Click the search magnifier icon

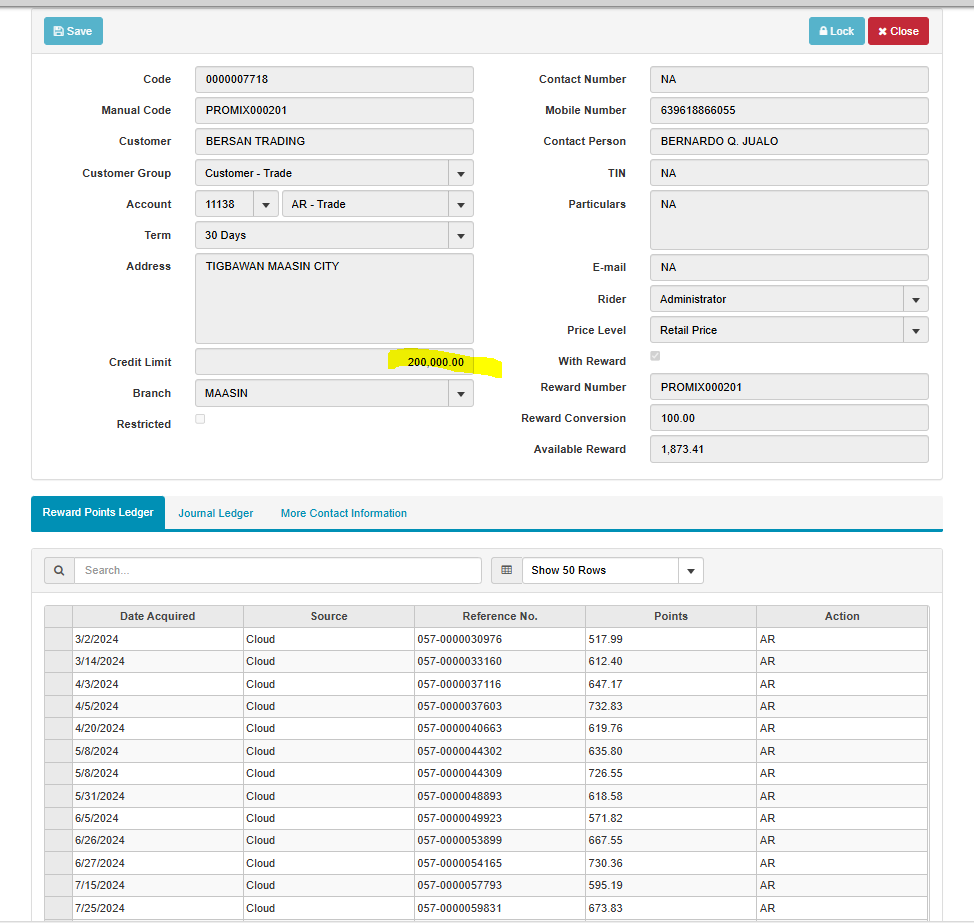(x=59, y=570)
